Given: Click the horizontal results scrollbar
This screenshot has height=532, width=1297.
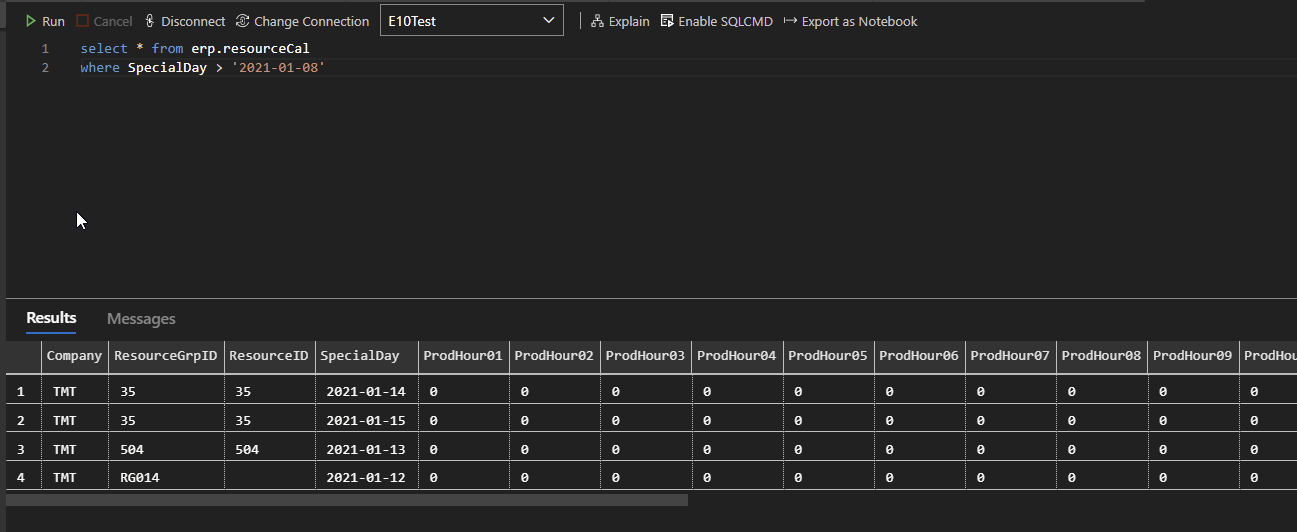Looking at the screenshot, I should tap(347, 500).
